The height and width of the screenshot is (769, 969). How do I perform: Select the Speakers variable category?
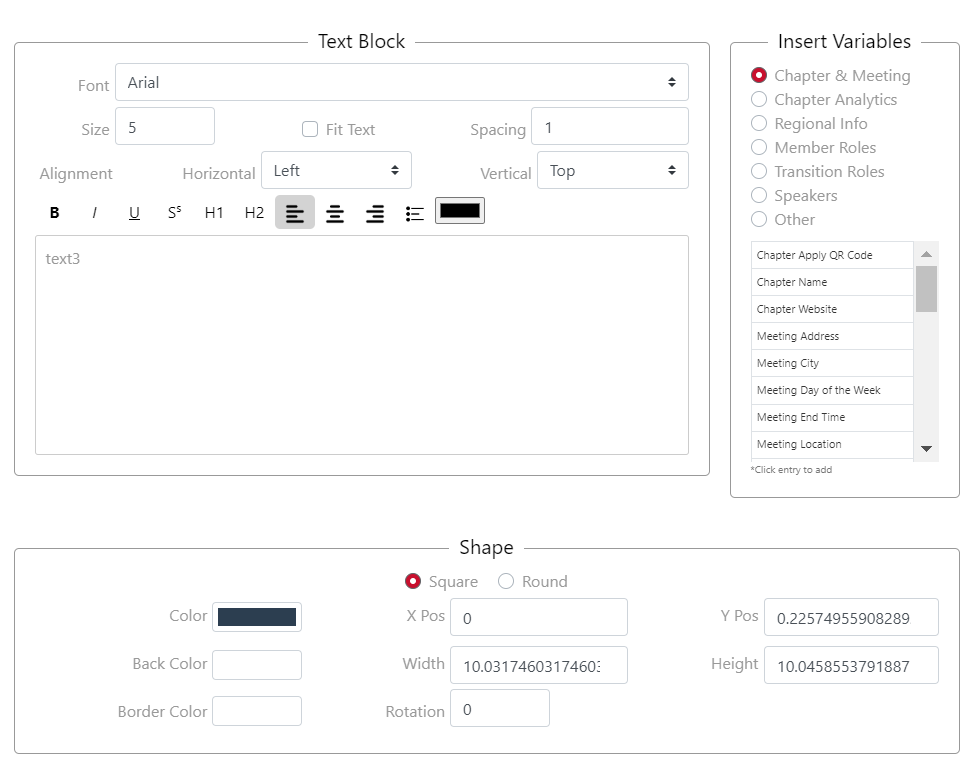[x=759, y=195]
